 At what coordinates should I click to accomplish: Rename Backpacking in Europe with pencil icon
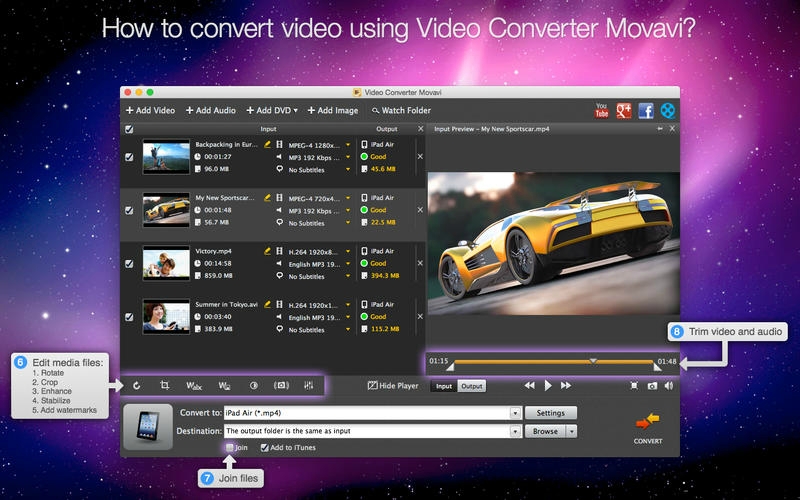coord(267,144)
